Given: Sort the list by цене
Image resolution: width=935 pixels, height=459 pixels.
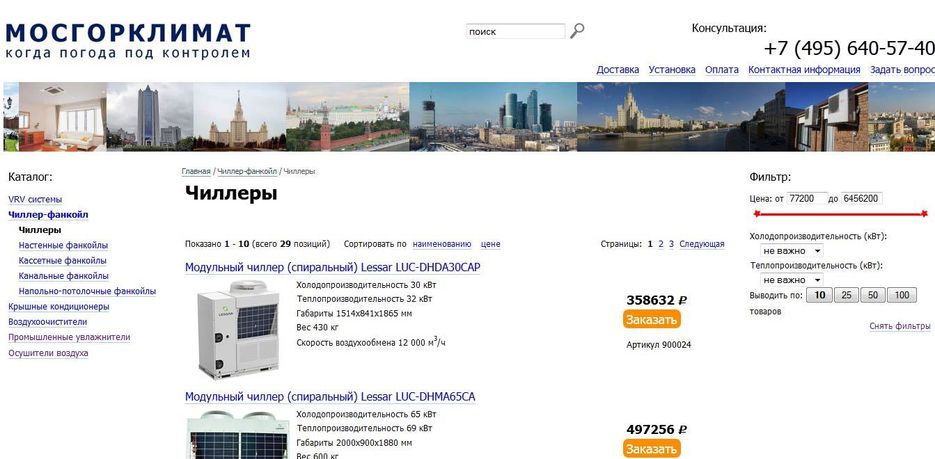Looking at the screenshot, I should point(490,244).
